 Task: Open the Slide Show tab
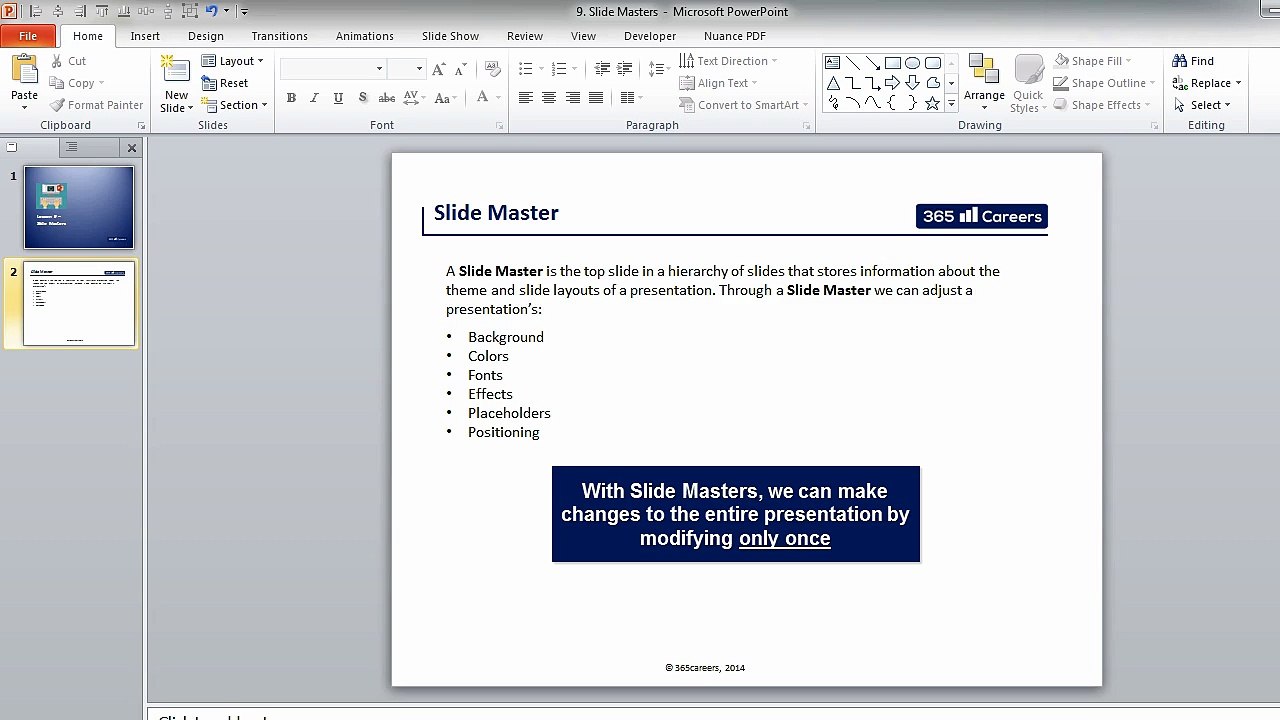click(x=450, y=36)
